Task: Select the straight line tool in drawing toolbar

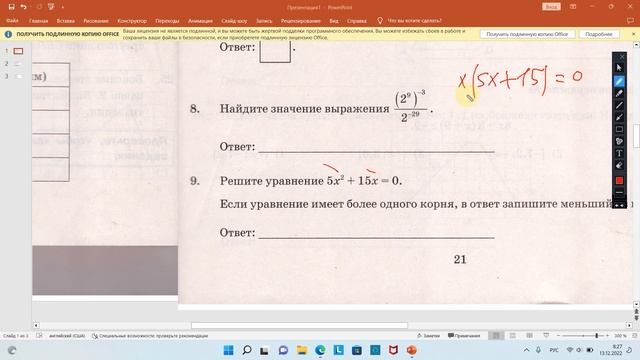Action: (x=619, y=105)
